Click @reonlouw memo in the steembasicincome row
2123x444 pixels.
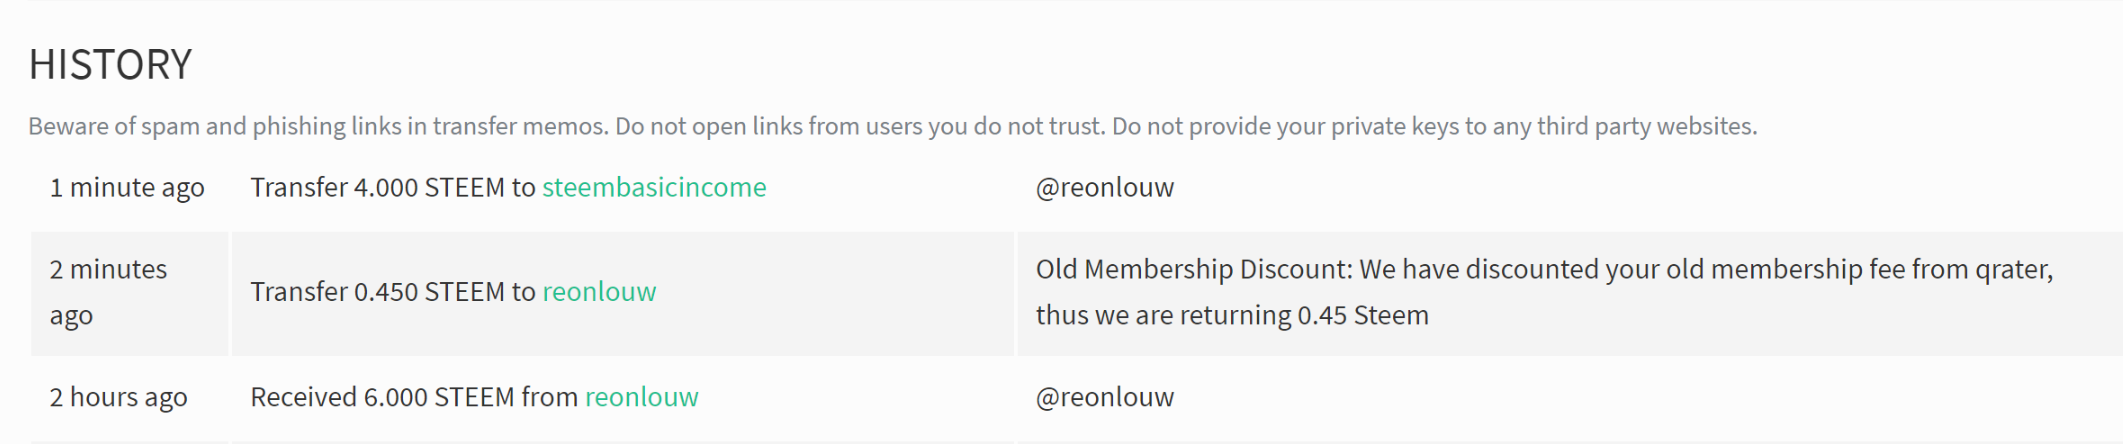(1105, 187)
